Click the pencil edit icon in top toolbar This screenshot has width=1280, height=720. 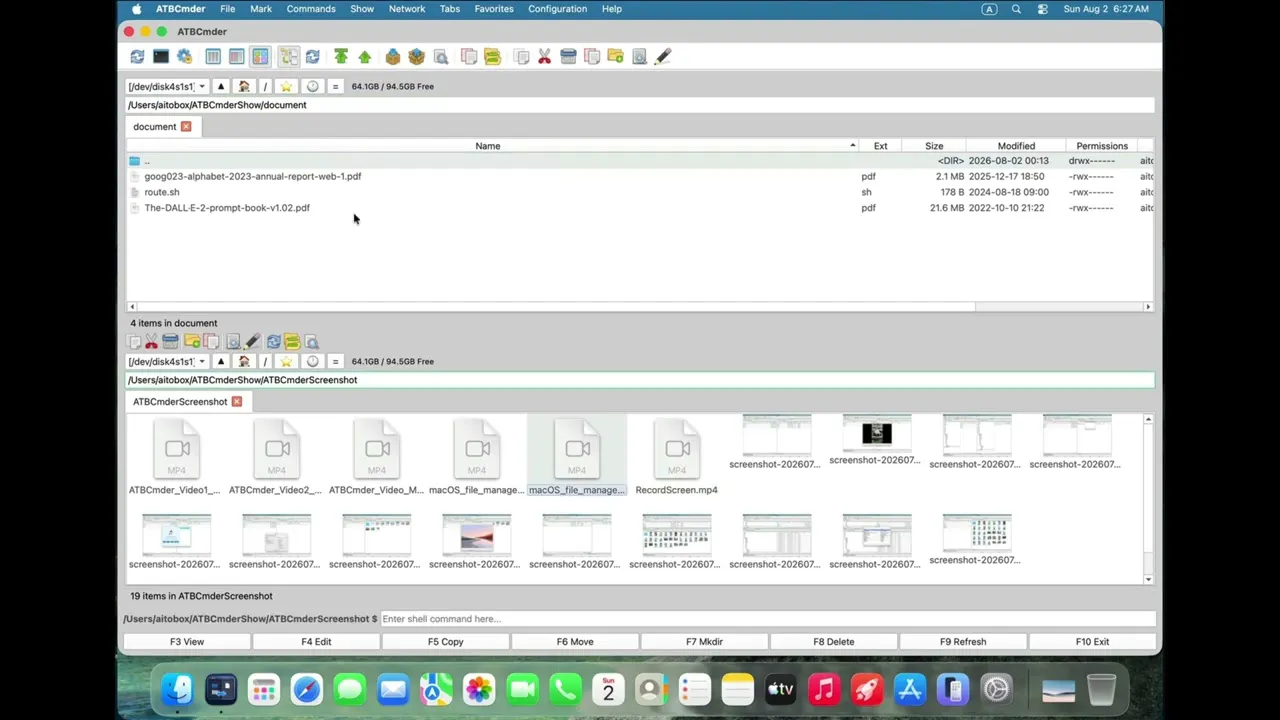tap(662, 57)
